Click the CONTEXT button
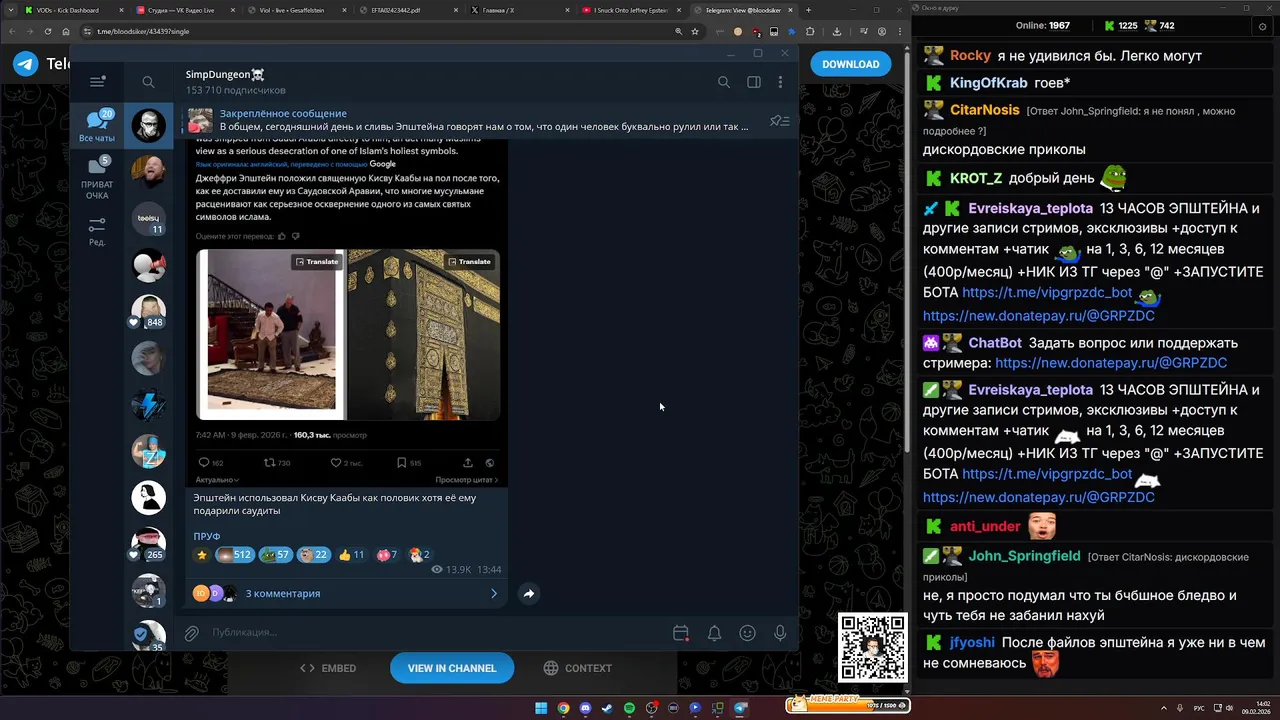1280x720 pixels. point(578,668)
